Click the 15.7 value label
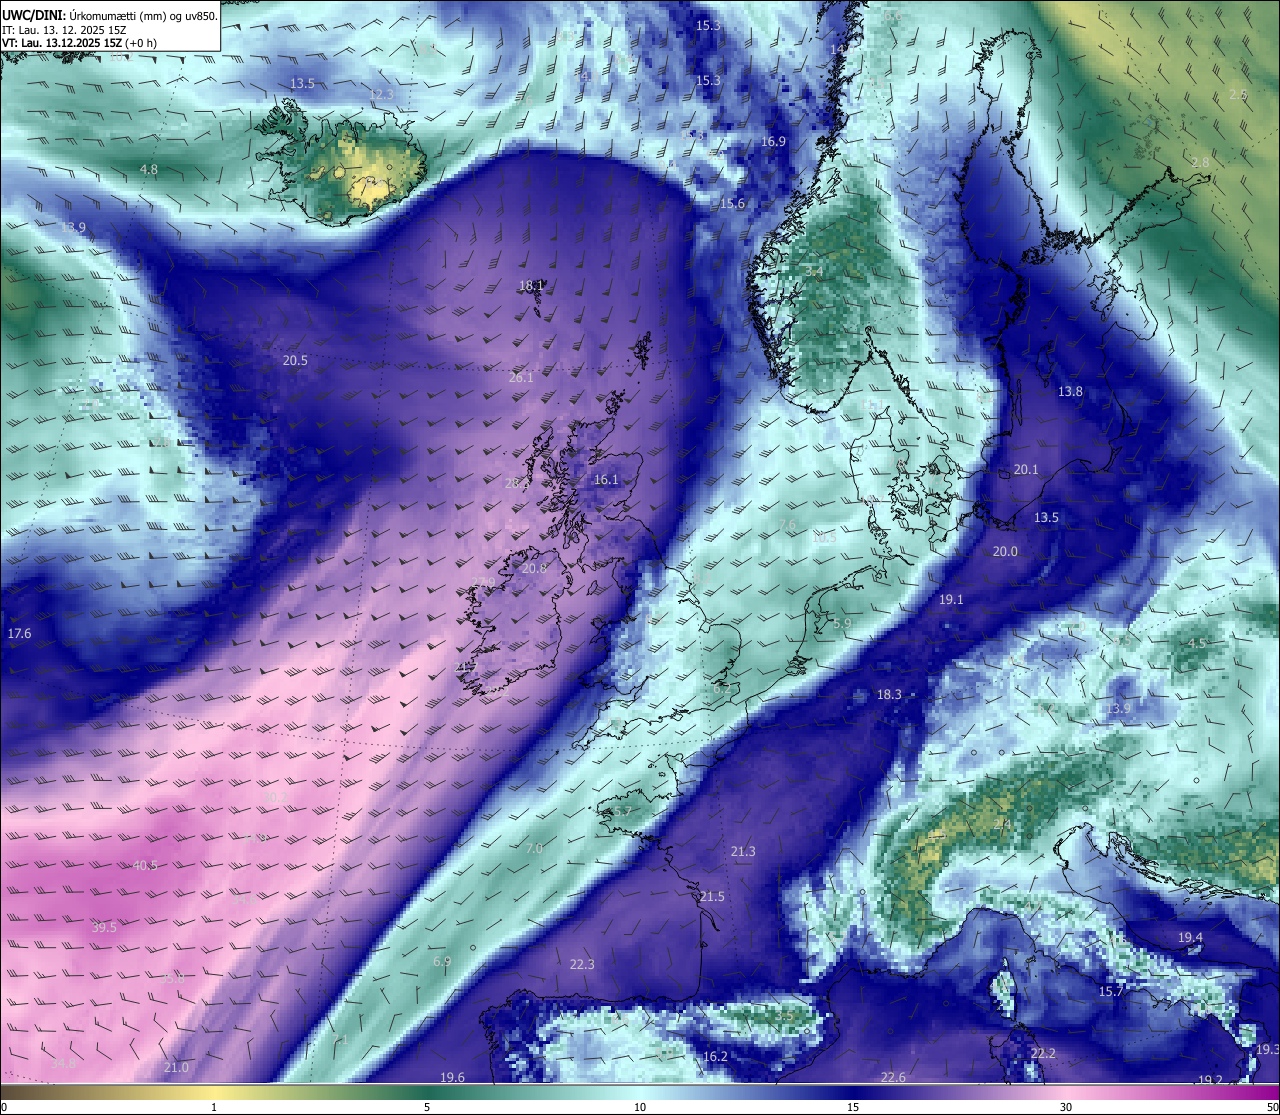 click(1111, 992)
